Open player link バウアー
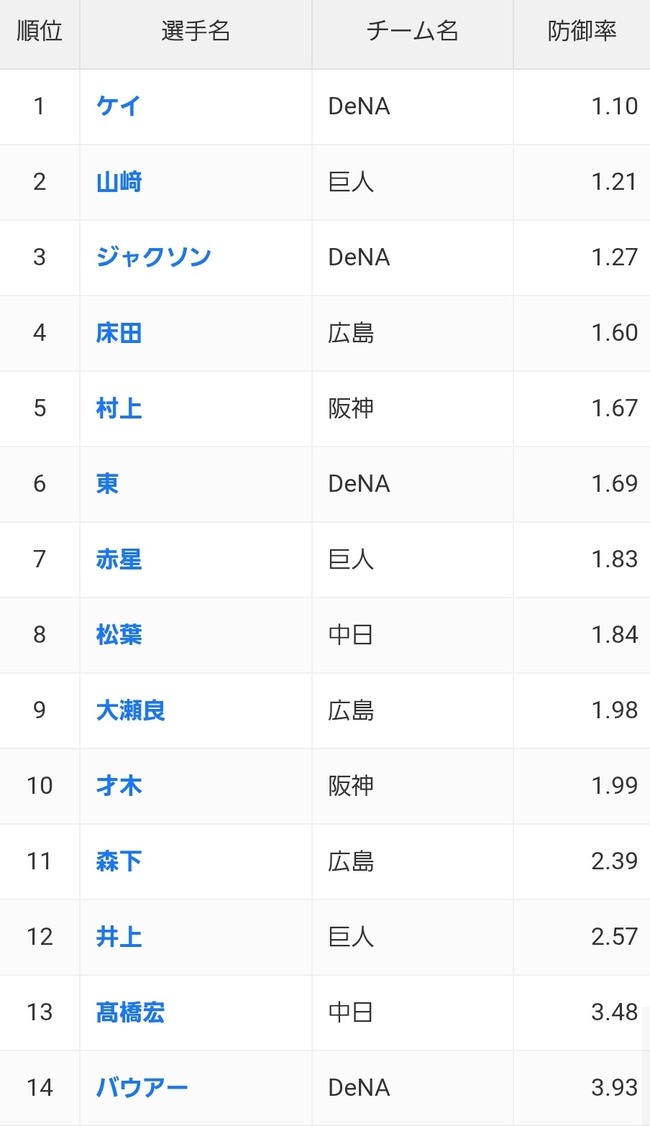The height and width of the screenshot is (1126, 650). (x=141, y=1087)
